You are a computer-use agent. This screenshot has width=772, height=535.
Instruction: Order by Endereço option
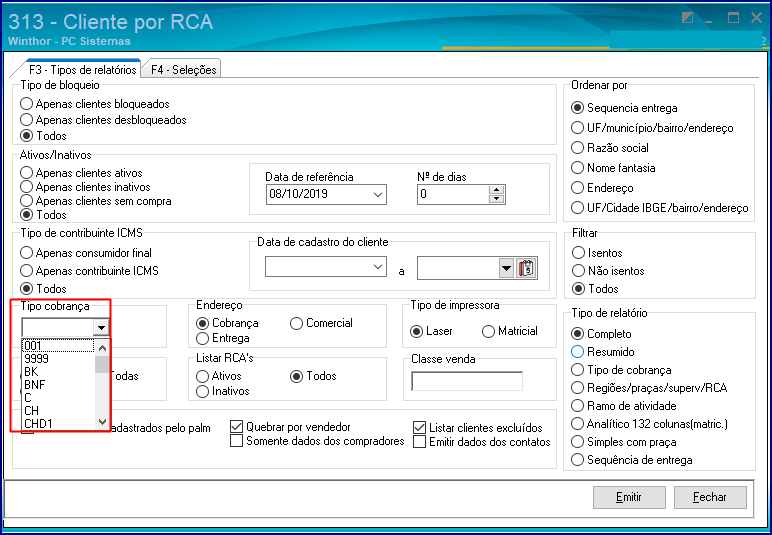(602, 188)
